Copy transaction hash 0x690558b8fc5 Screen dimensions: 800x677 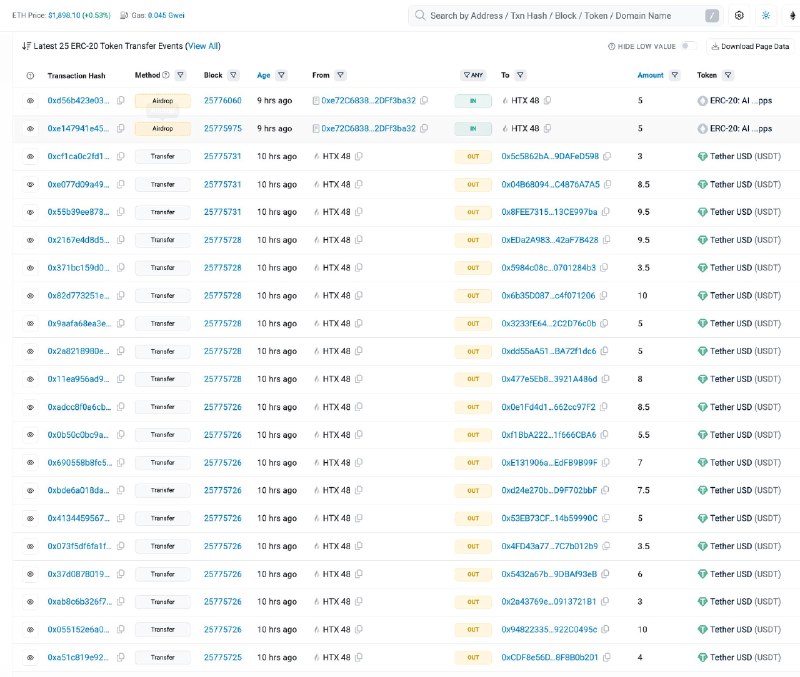coord(121,463)
